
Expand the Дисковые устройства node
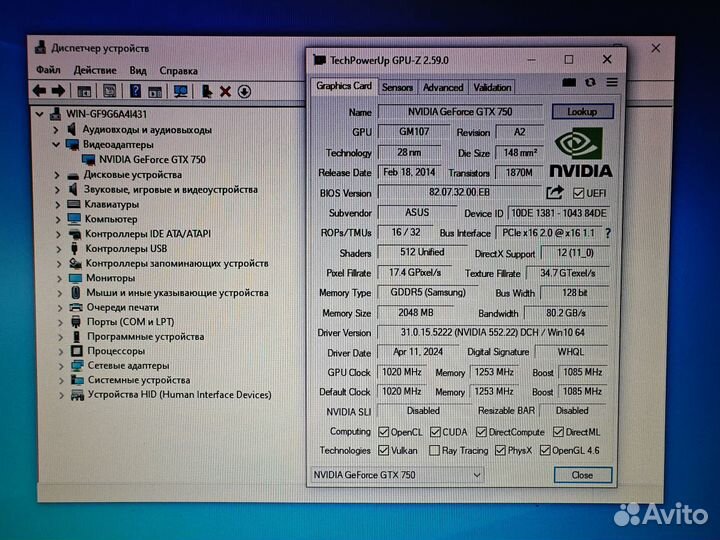pos(57,175)
